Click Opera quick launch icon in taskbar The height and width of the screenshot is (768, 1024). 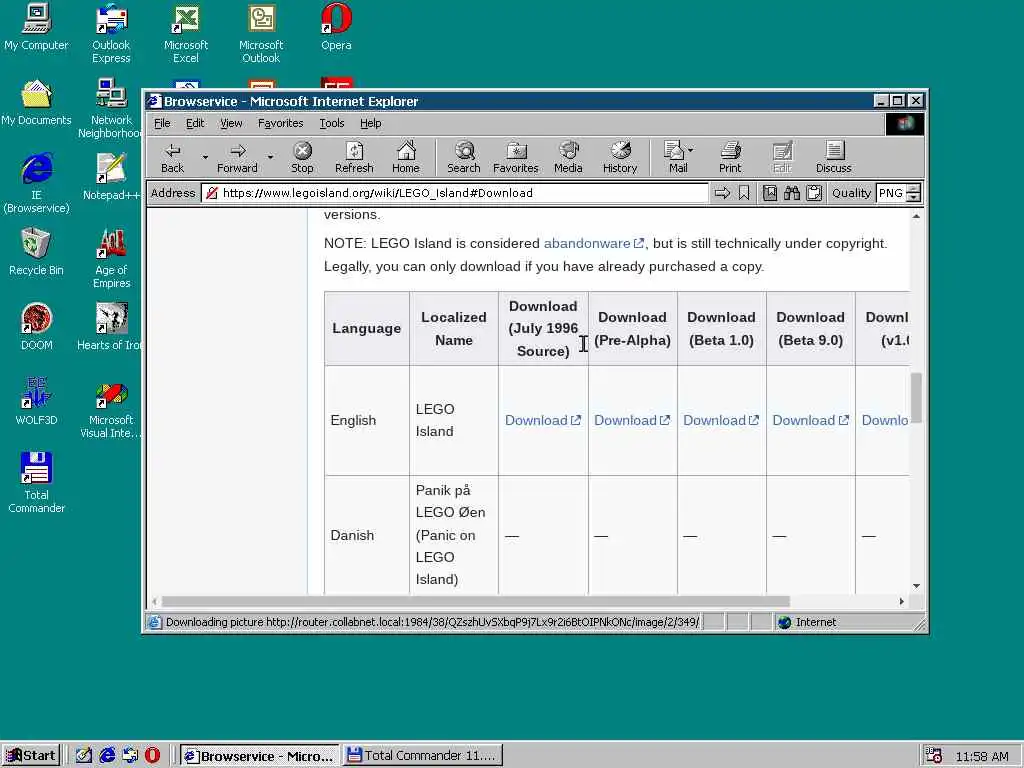tap(152, 756)
